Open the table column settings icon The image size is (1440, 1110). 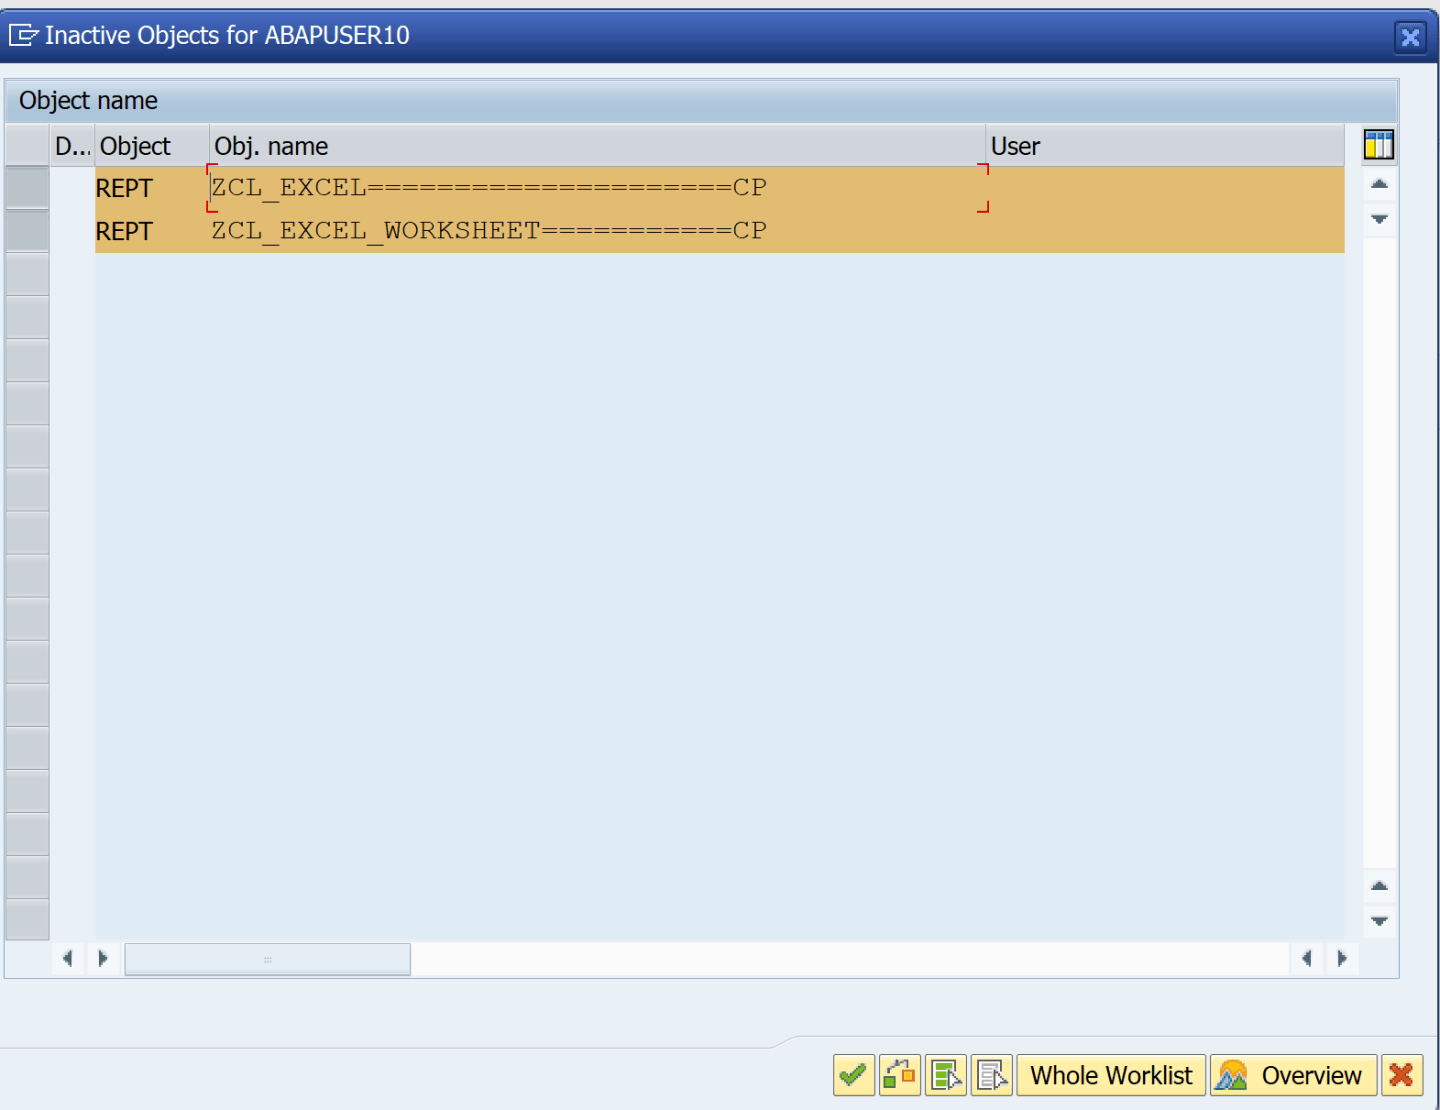(x=1378, y=145)
